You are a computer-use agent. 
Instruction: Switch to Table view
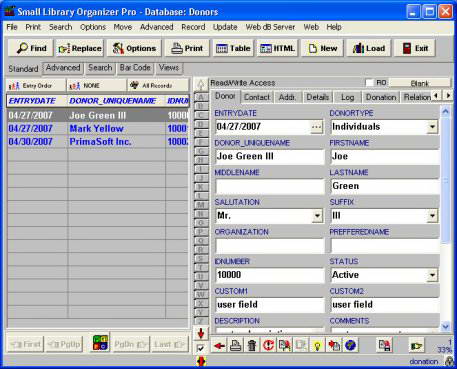[x=233, y=48]
